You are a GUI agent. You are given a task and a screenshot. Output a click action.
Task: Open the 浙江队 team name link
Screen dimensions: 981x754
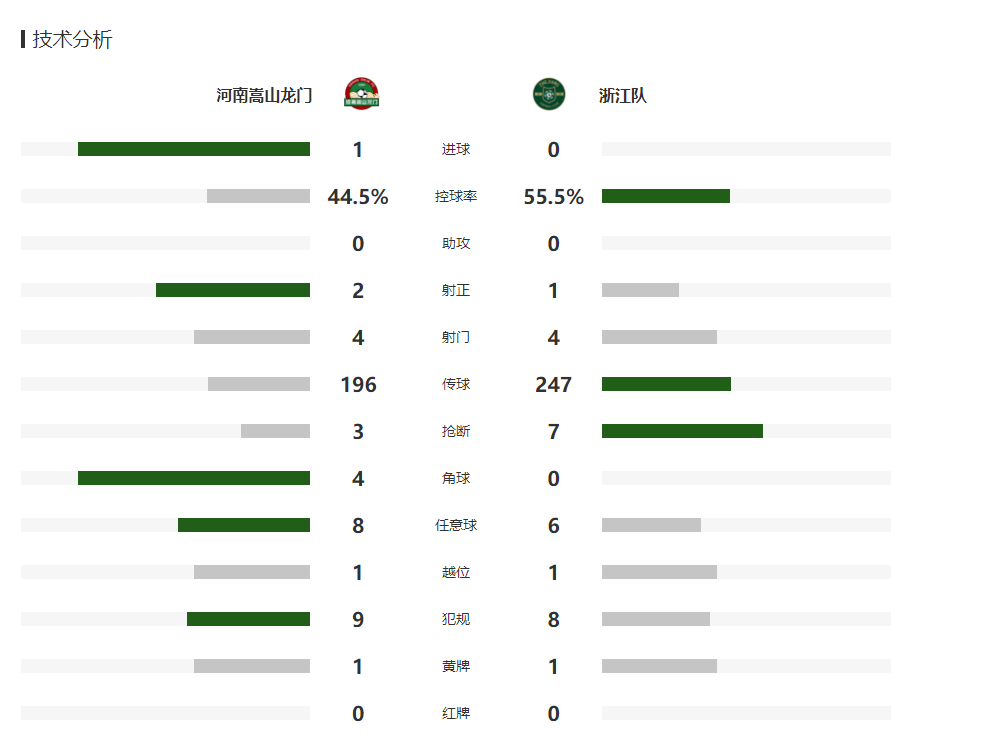point(623,96)
